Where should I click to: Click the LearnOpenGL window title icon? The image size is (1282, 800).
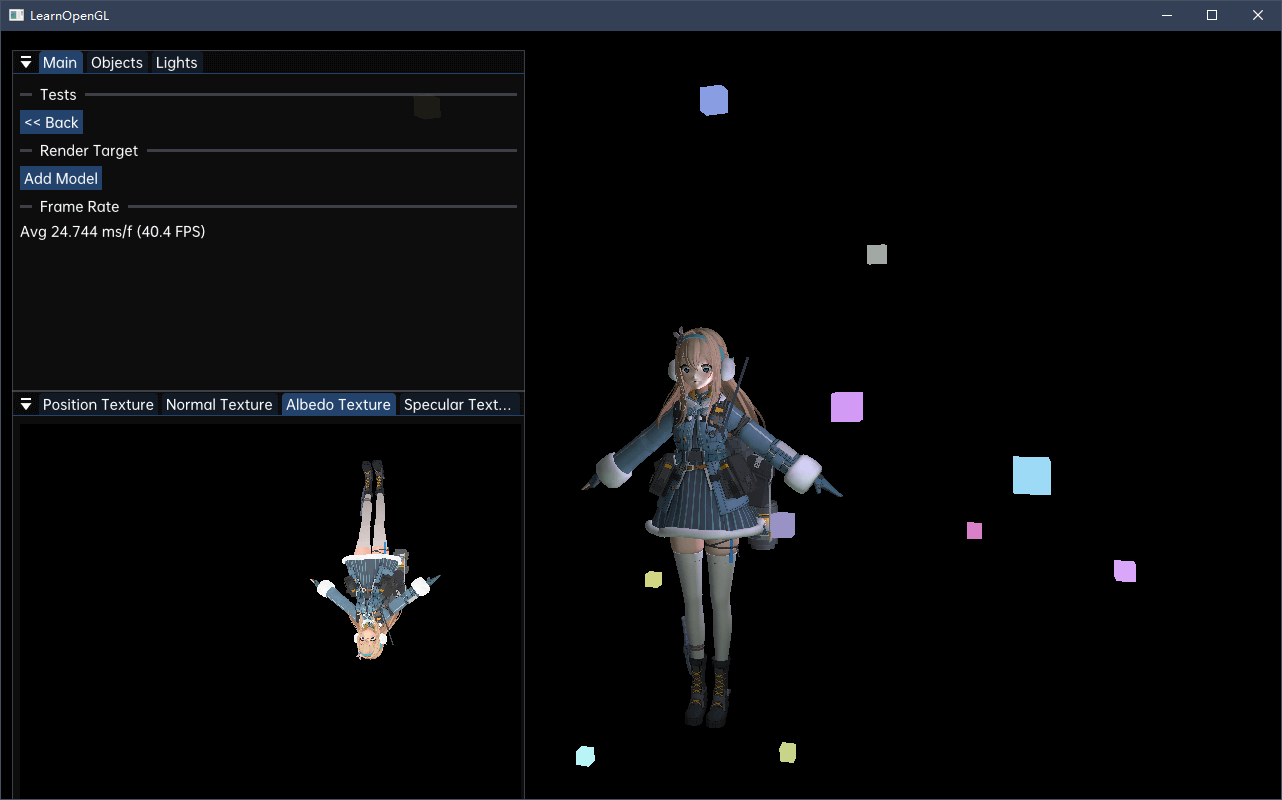(x=16, y=15)
